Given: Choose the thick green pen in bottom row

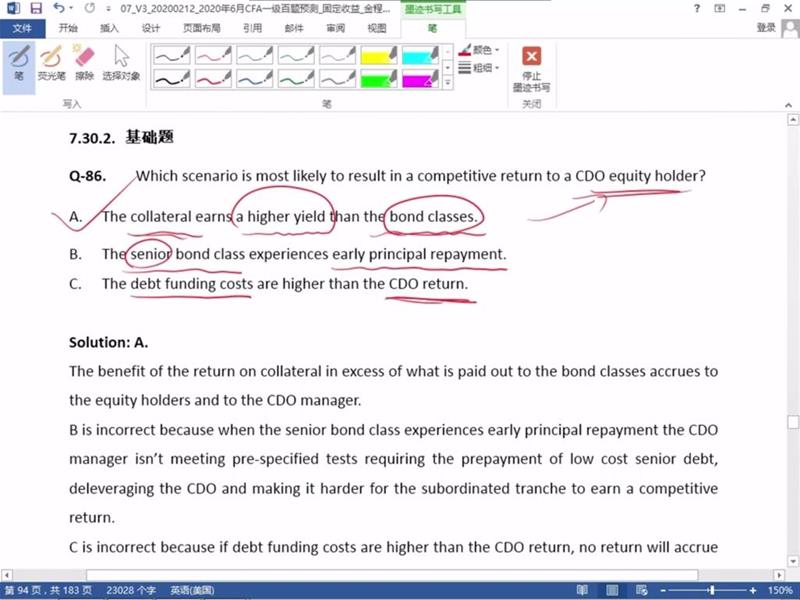Looking at the screenshot, I should coord(296,79).
